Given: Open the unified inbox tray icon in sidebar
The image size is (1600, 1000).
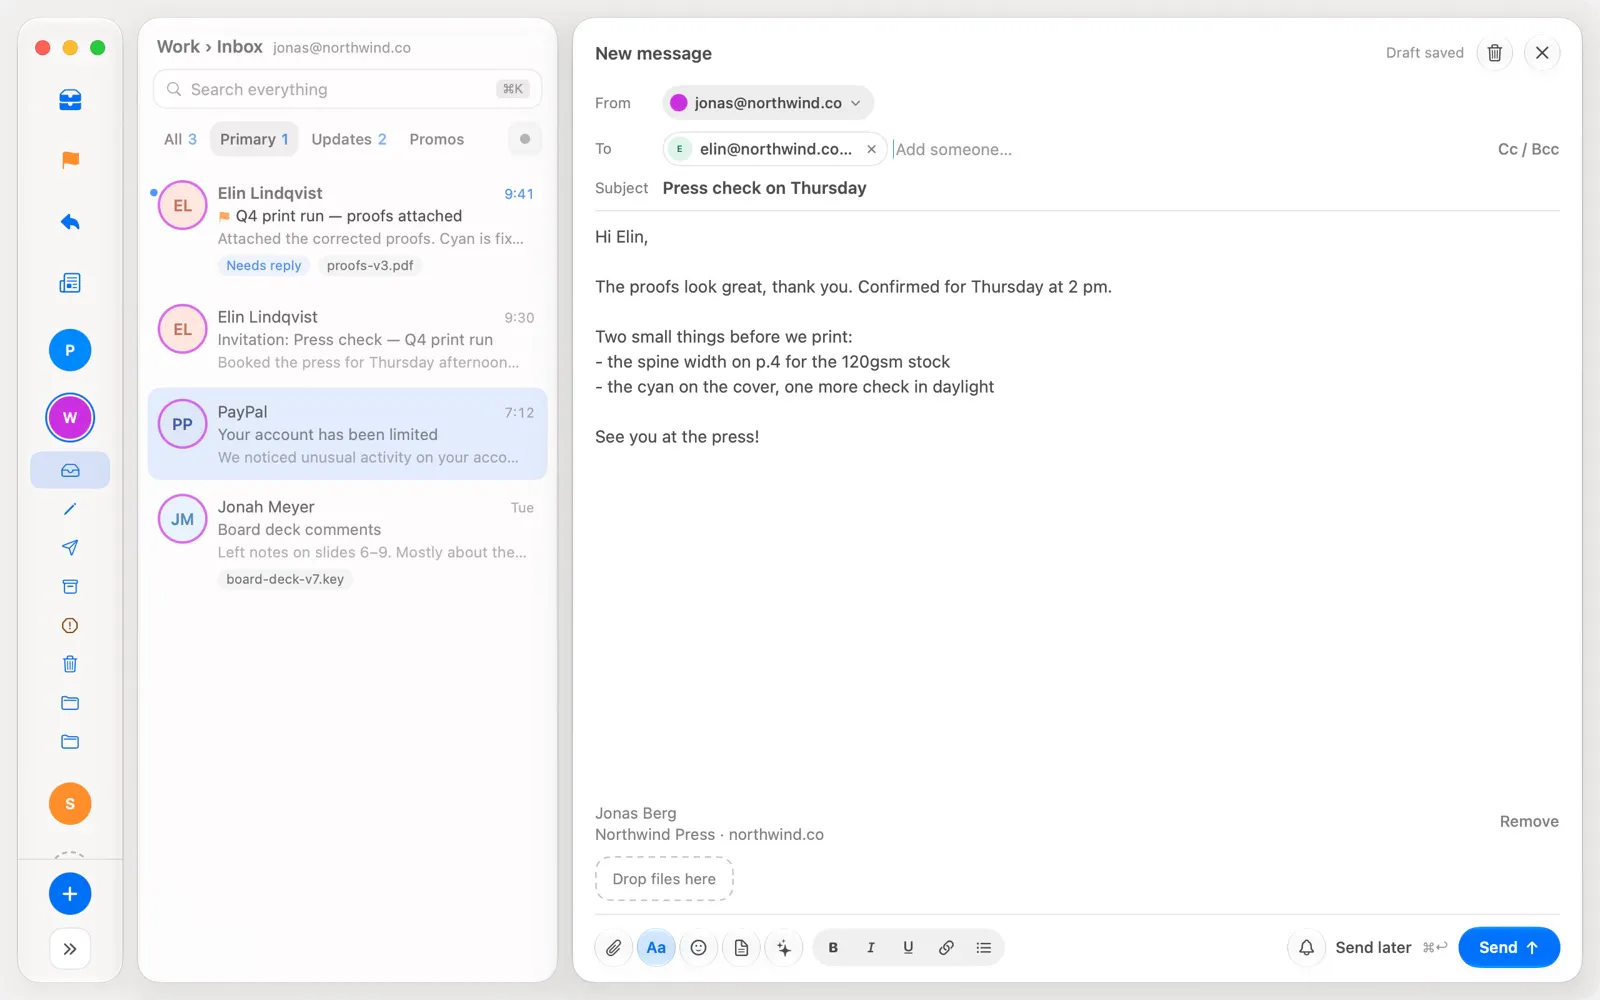Looking at the screenshot, I should point(70,100).
